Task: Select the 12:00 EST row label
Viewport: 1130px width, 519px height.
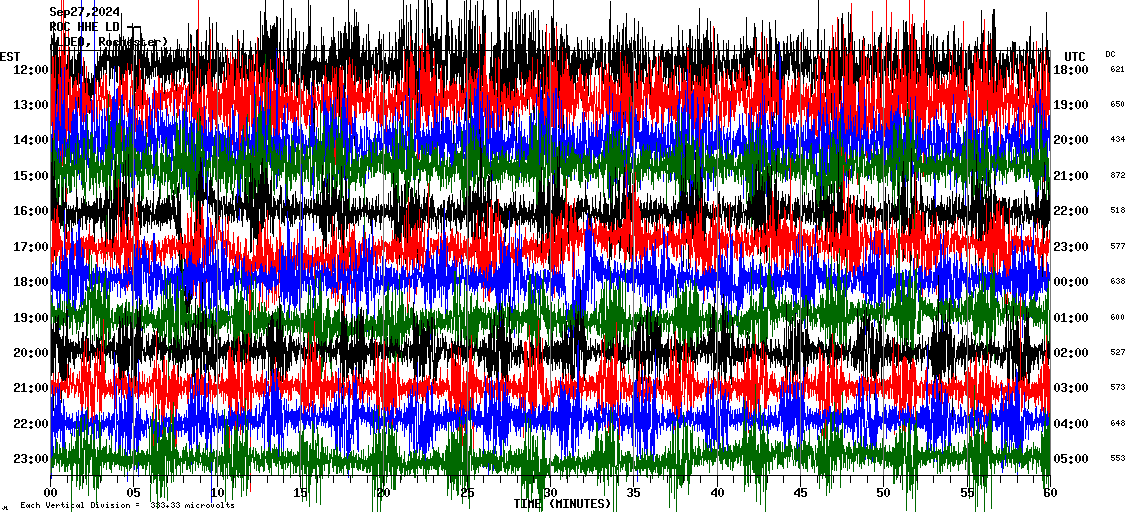Action: (31, 69)
